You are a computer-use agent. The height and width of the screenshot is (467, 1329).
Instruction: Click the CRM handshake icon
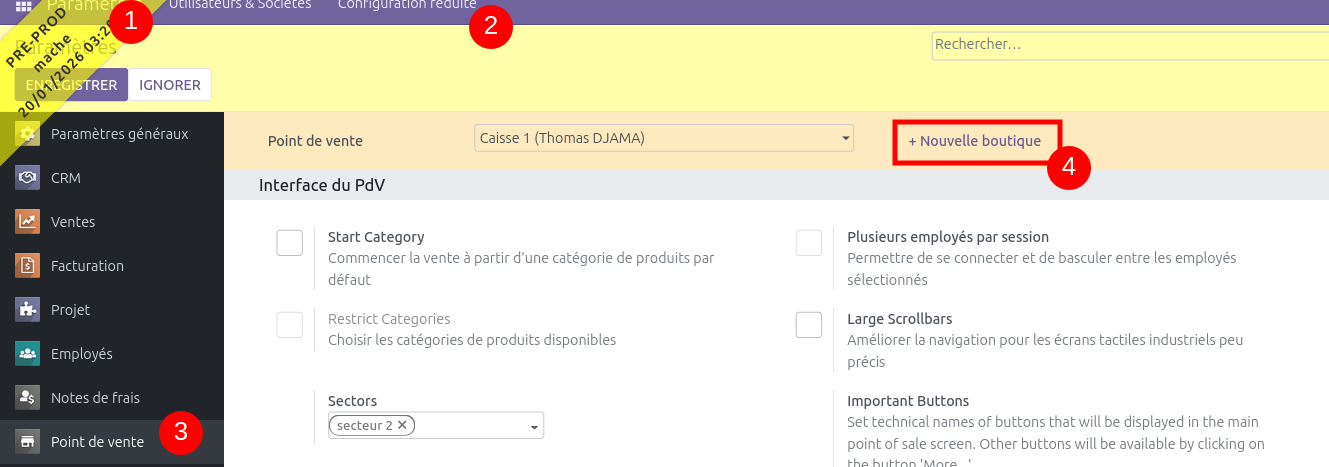pyautogui.click(x=28, y=178)
